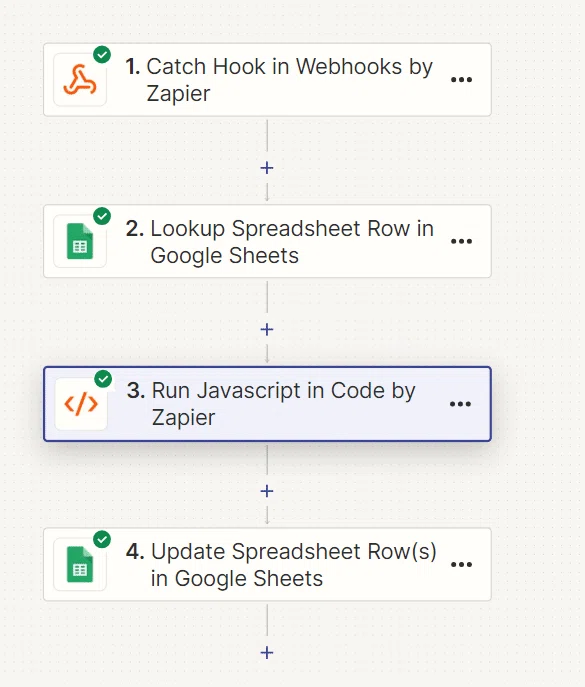Click the Google Sheets icon in step 4
Screen dimensions: 585x687
coord(80,564)
